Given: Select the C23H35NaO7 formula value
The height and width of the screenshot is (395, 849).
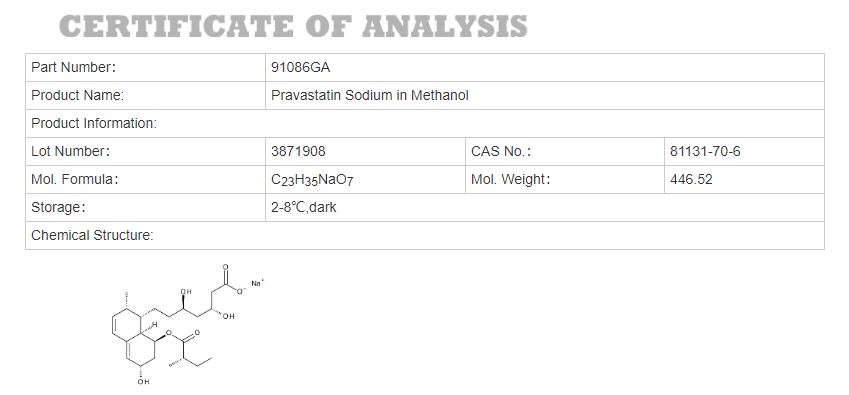Looking at the screenshot, I should pyautogui.click(x=312, y=180).
